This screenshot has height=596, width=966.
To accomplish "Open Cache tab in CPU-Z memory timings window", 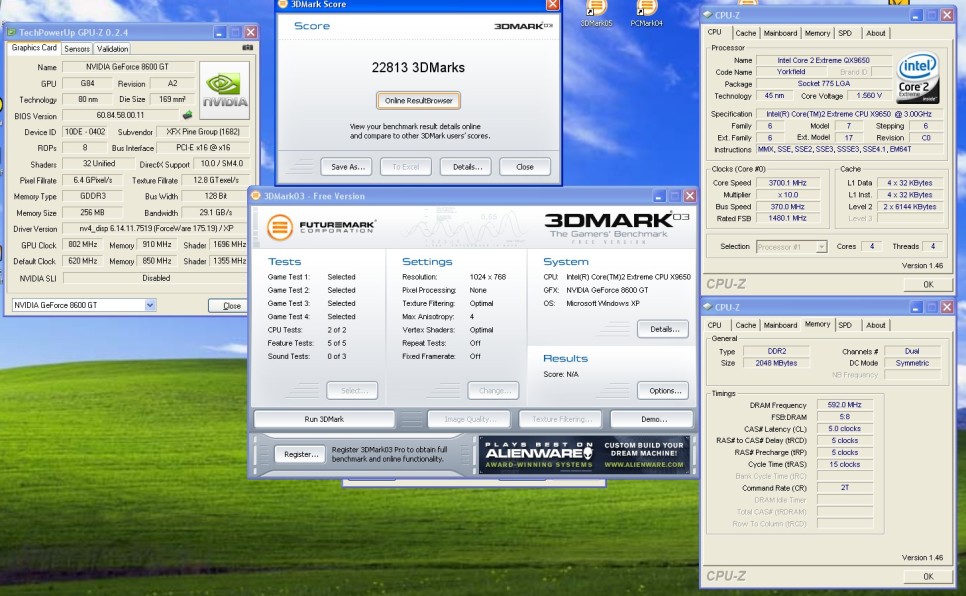I will click(745, 325).
